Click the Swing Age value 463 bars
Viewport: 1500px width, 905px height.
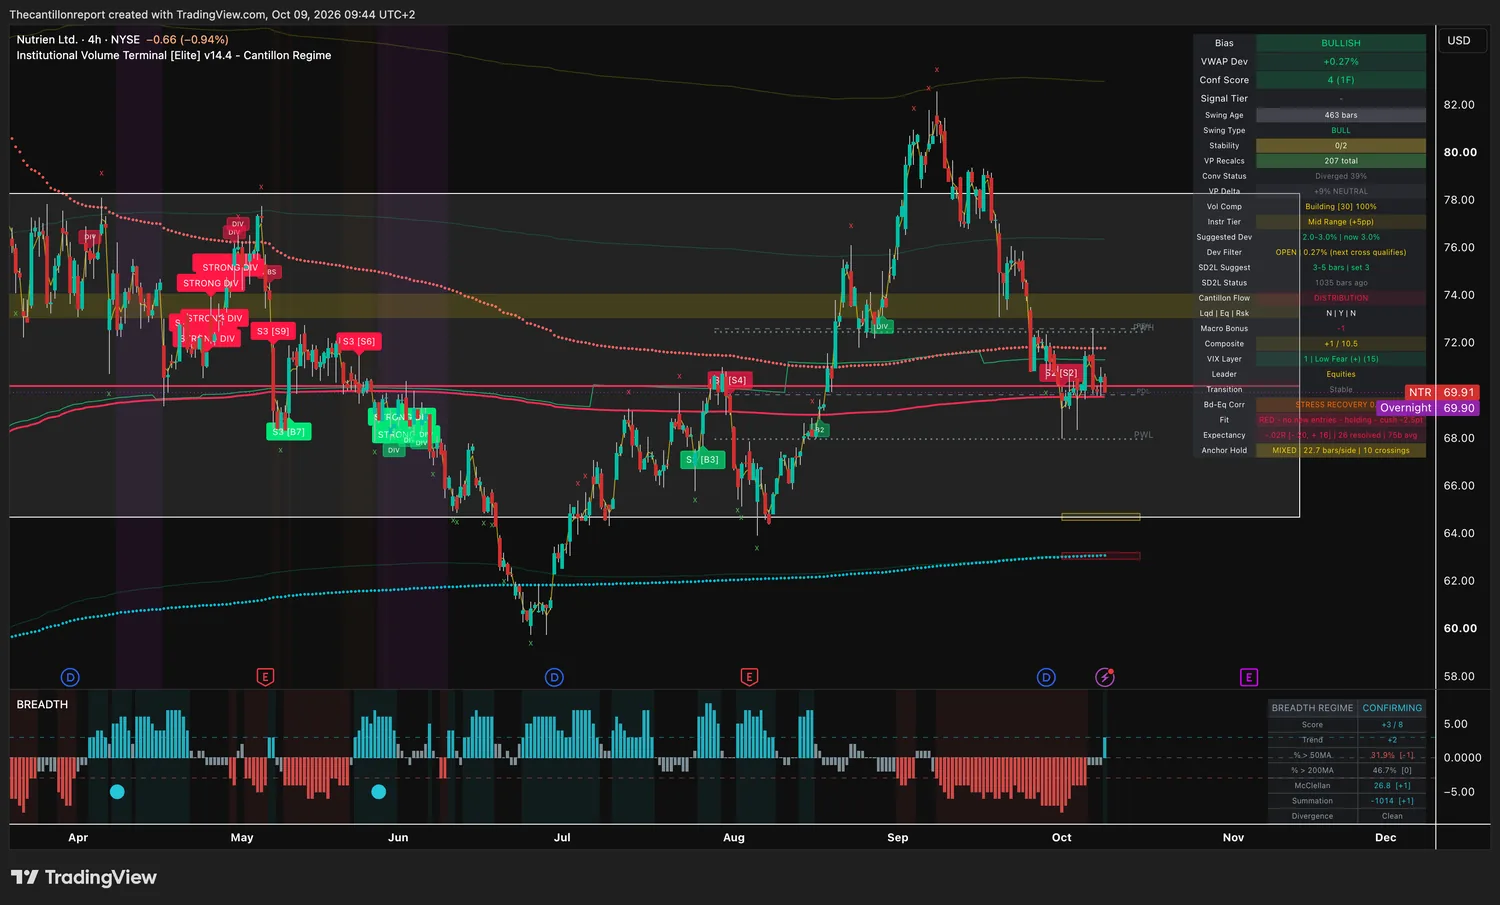(1341, 115)
